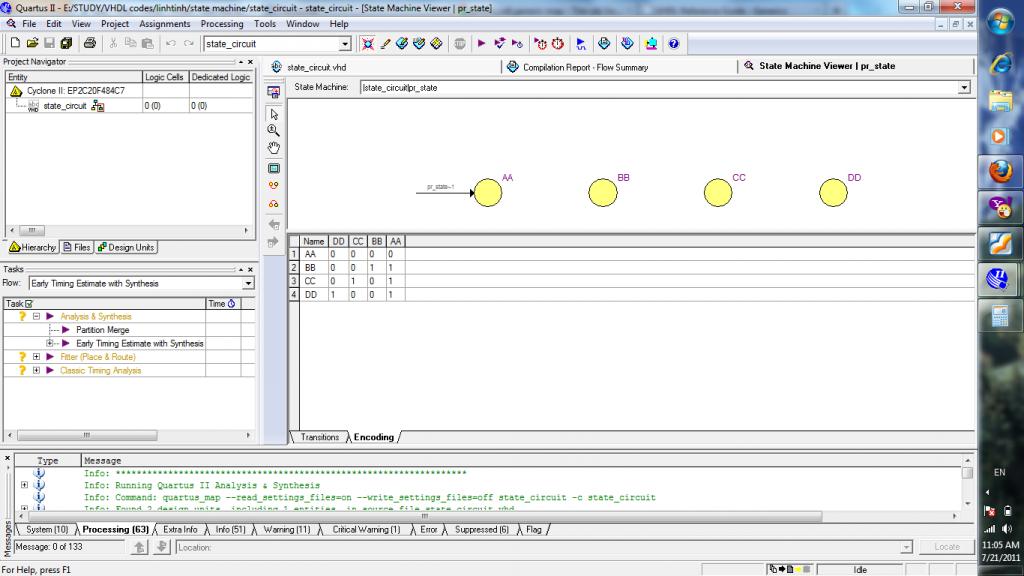Viewport: 1024px width, 576px height.
Task: Expand the Classic Timing Analysis task
Action: 36,371
